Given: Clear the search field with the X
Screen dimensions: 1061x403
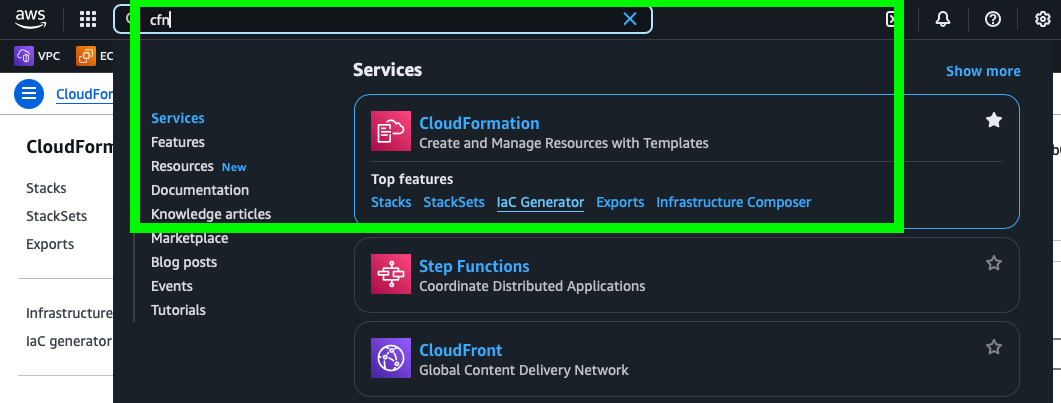Looking at the screenshot, I should click(630, 19).
